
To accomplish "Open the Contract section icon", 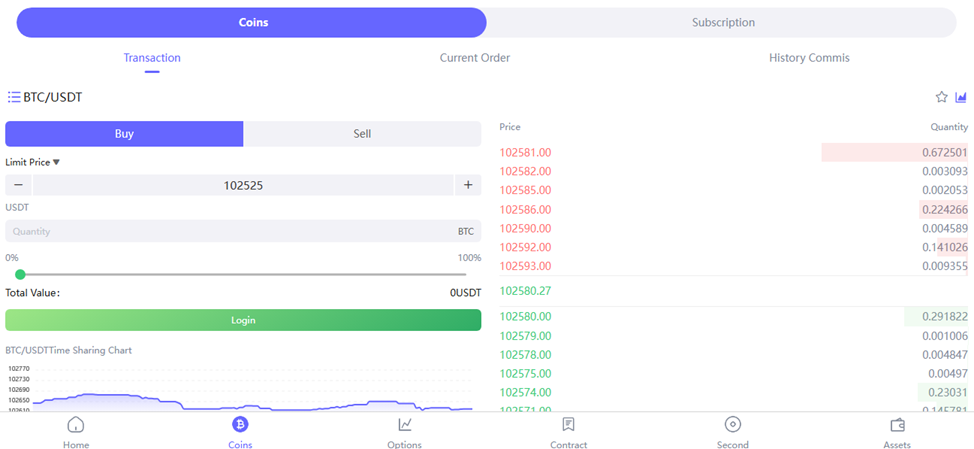I will 568,425.
